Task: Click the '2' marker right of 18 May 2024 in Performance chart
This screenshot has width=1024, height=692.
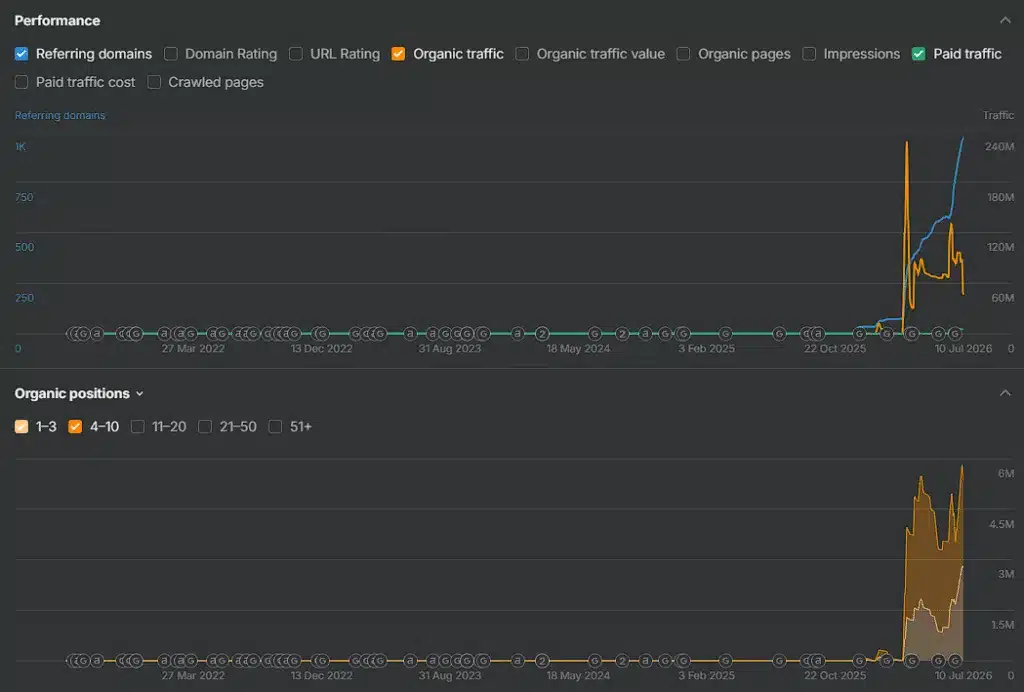Action: (x=622, y=334)
